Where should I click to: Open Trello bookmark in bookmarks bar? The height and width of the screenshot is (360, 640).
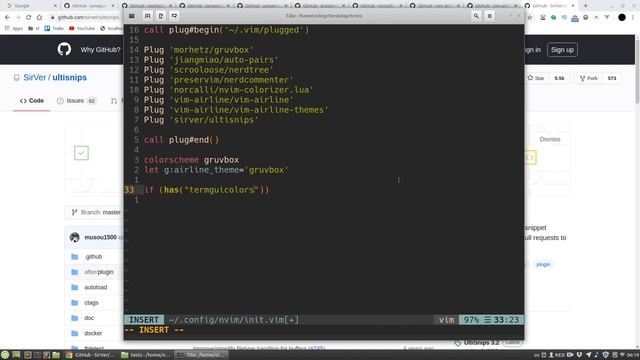(54, 29)
